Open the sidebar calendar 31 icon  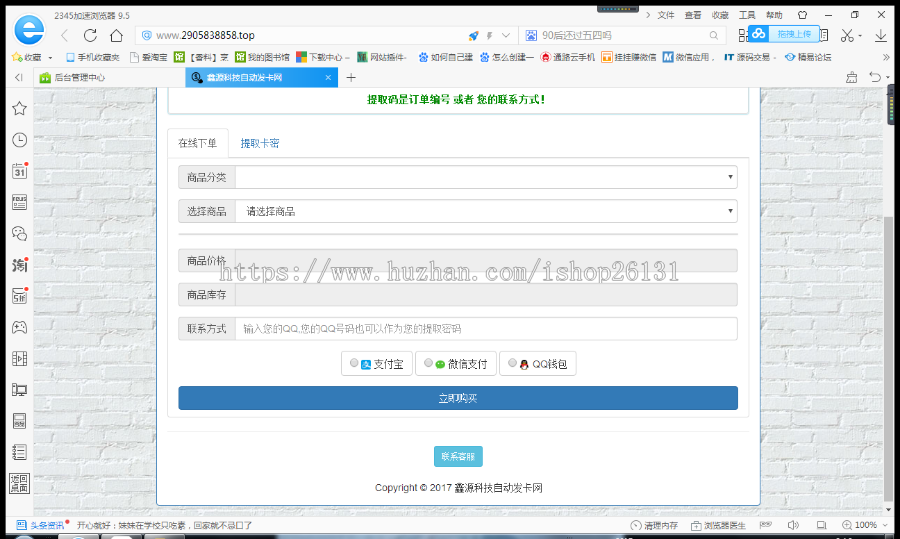(20, 170)
